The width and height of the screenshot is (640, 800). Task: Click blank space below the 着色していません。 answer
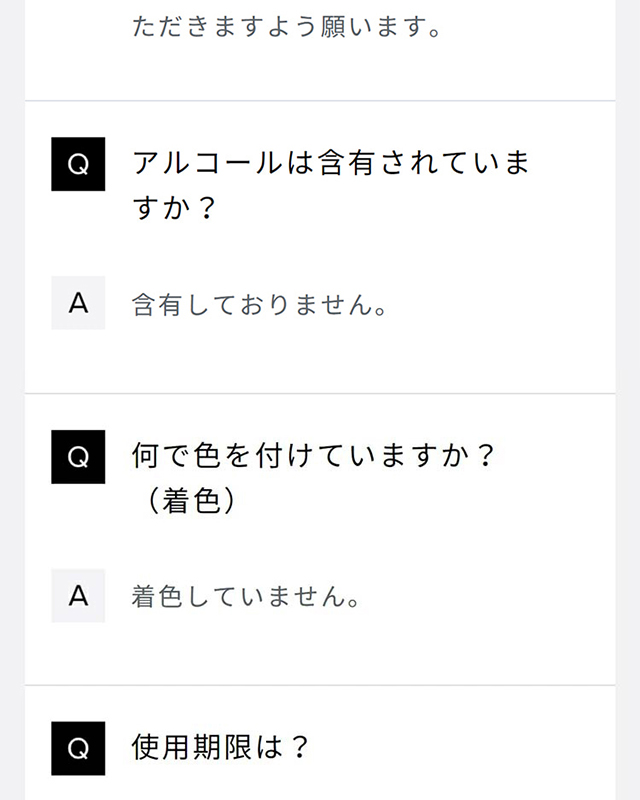(x=320, y=650)
